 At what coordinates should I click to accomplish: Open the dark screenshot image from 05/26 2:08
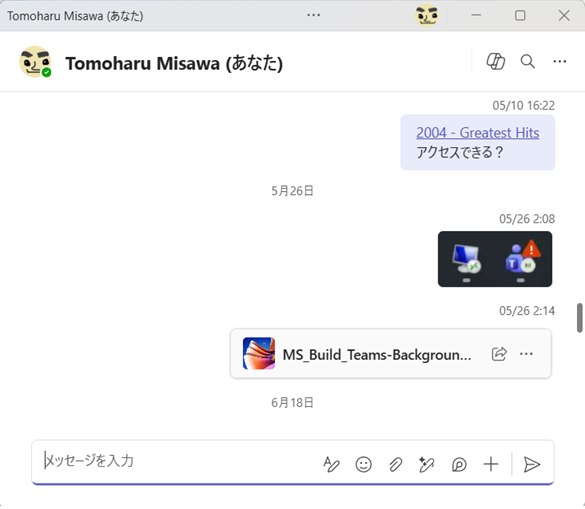495,259
